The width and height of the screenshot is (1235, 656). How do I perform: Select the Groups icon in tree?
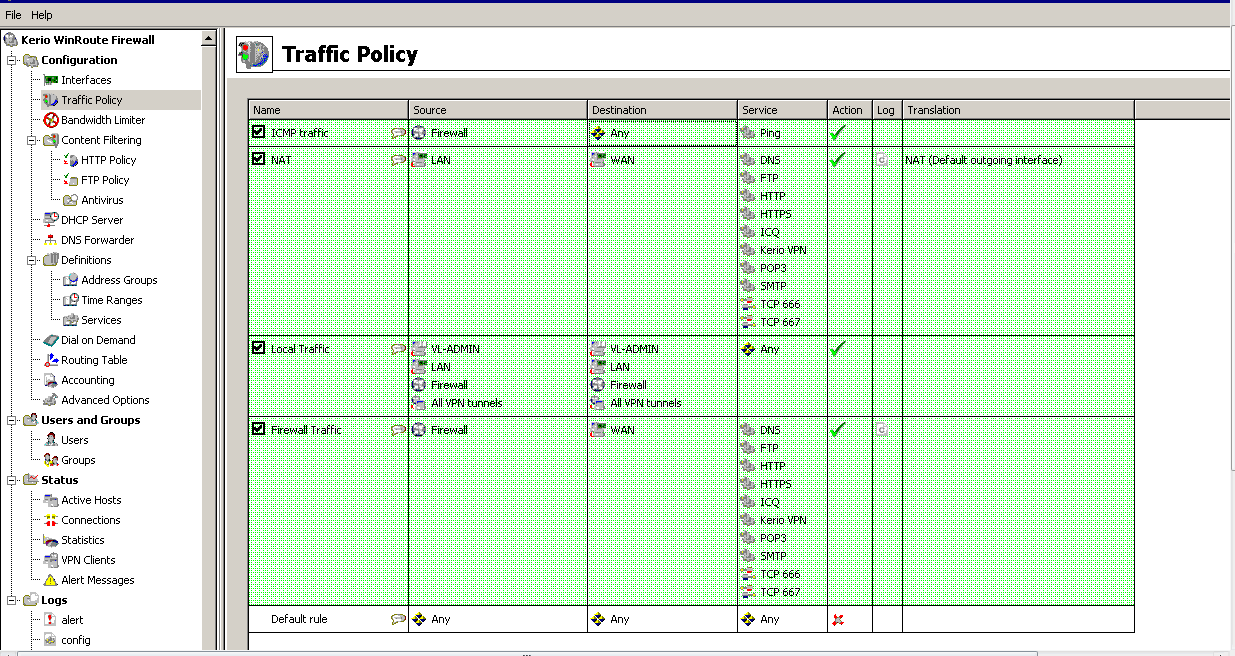51,460
